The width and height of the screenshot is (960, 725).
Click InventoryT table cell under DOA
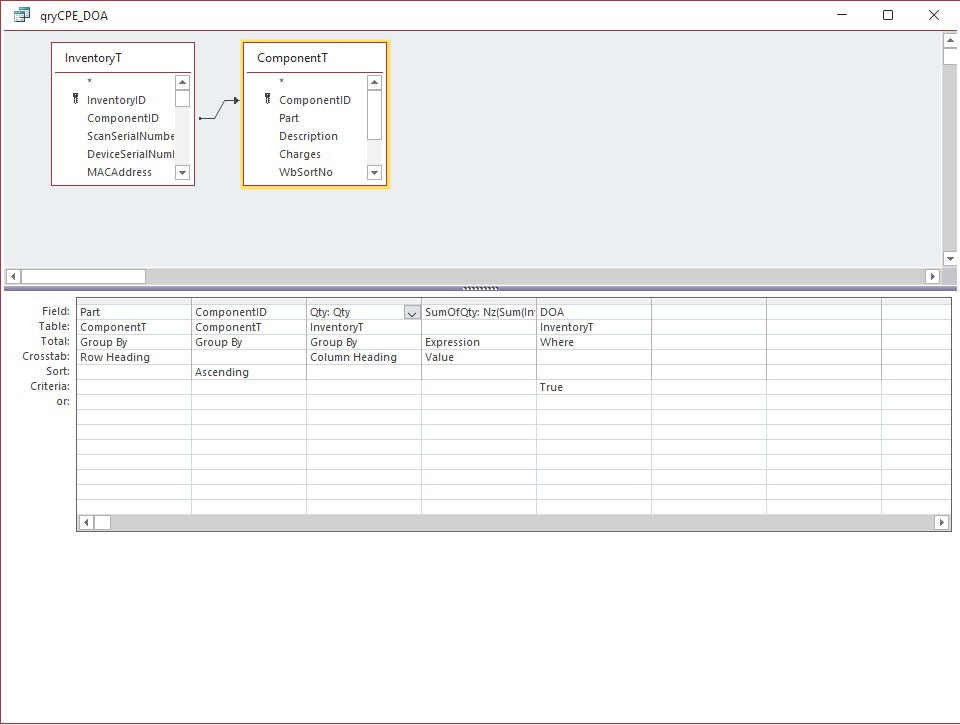[594, 328]
